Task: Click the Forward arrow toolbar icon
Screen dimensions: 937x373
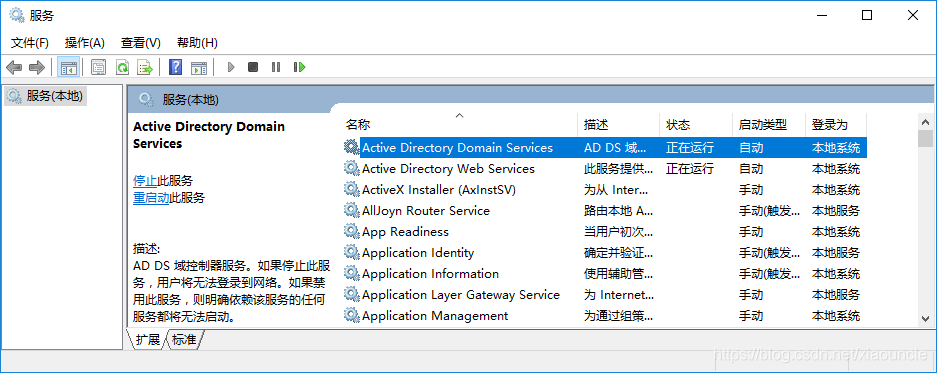Action: [x=37, y=68]
